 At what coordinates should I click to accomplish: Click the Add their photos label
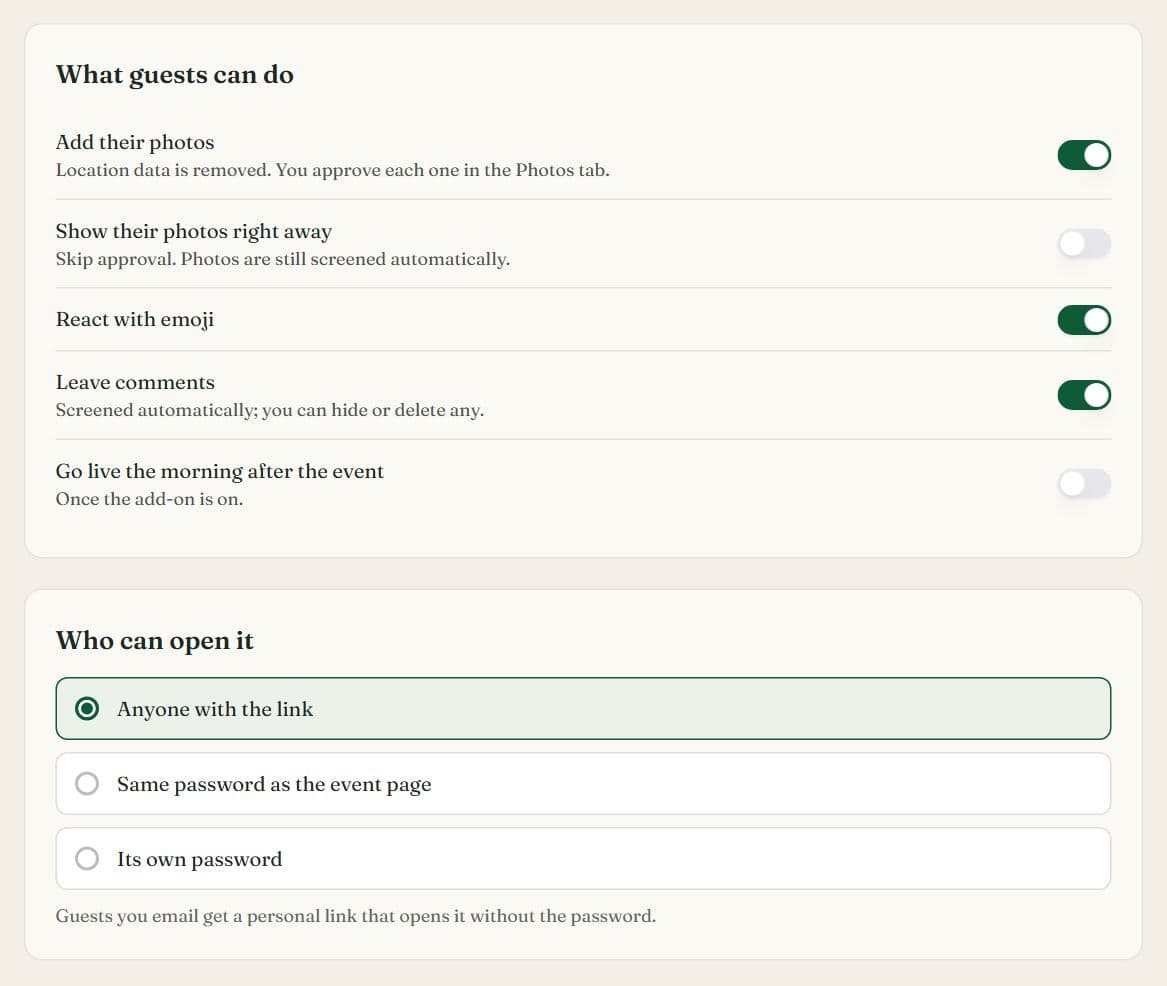coord(135,142)
